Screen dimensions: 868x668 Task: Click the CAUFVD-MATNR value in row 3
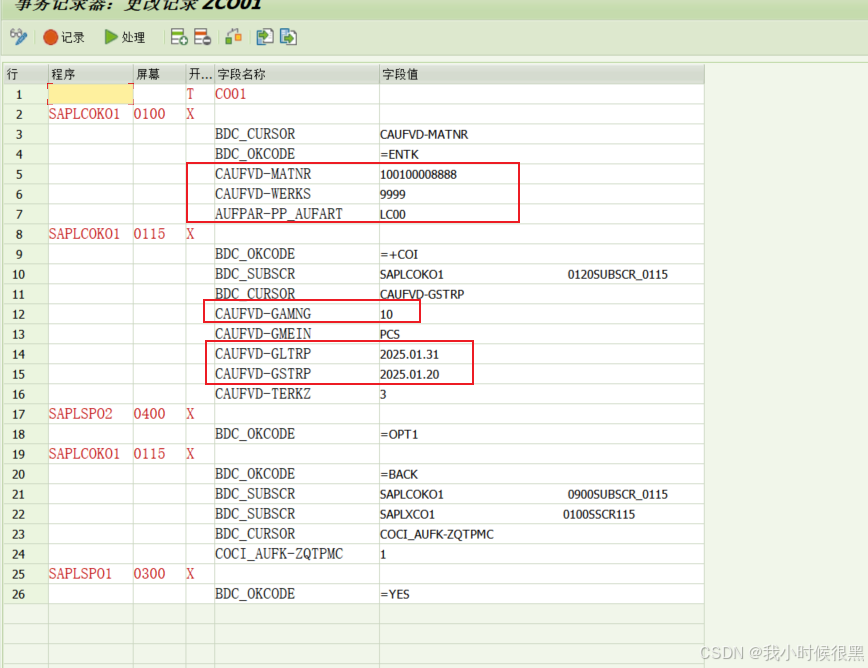pos(423,134)
